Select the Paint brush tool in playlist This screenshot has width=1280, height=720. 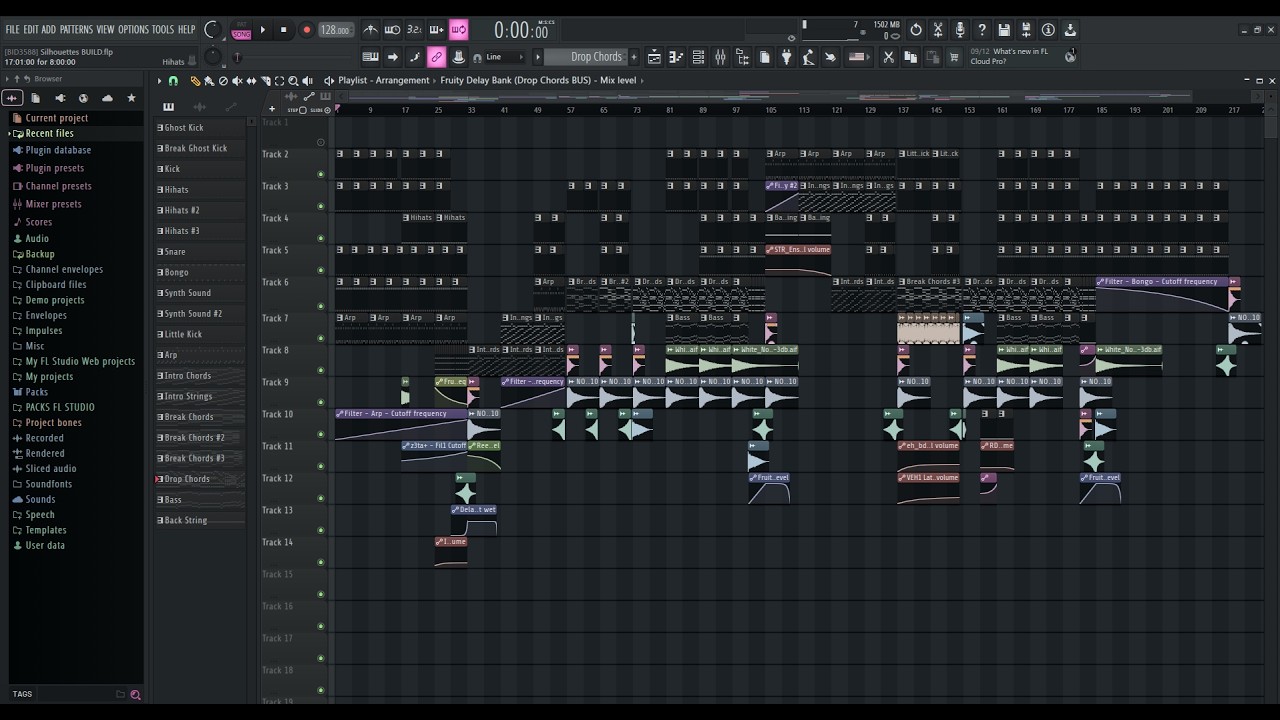pyautogui.click(x=209, y=80)
